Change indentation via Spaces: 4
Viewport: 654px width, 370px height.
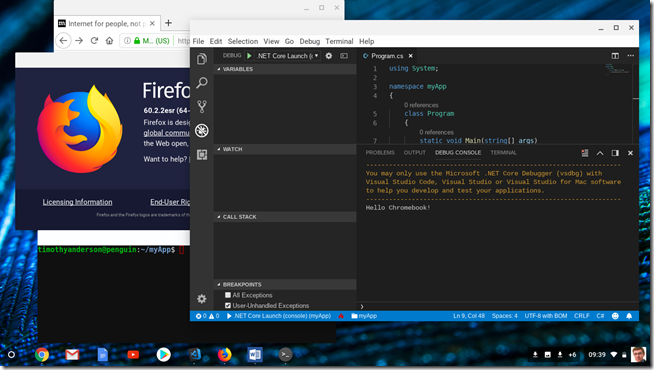[x=504, y=316]
